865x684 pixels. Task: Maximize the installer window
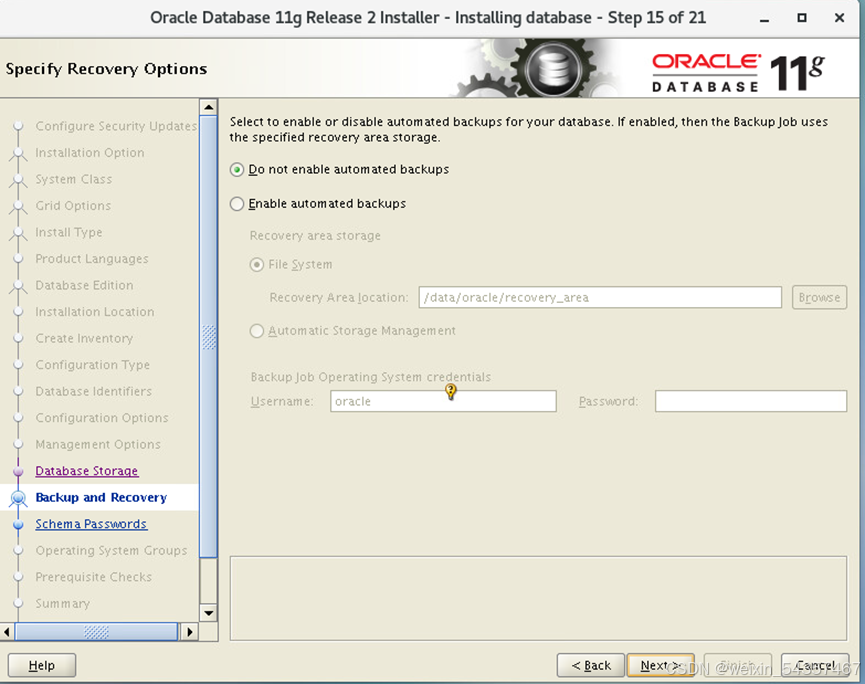(802, 18)
